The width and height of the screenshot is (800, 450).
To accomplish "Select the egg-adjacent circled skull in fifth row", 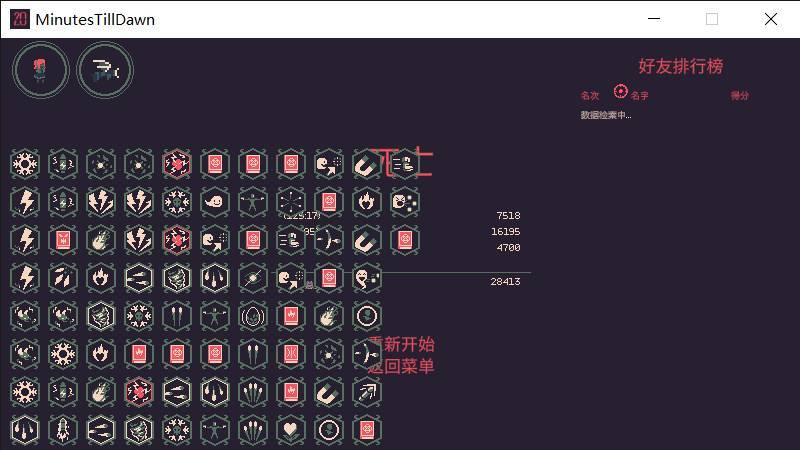I will tap(367, 316).
